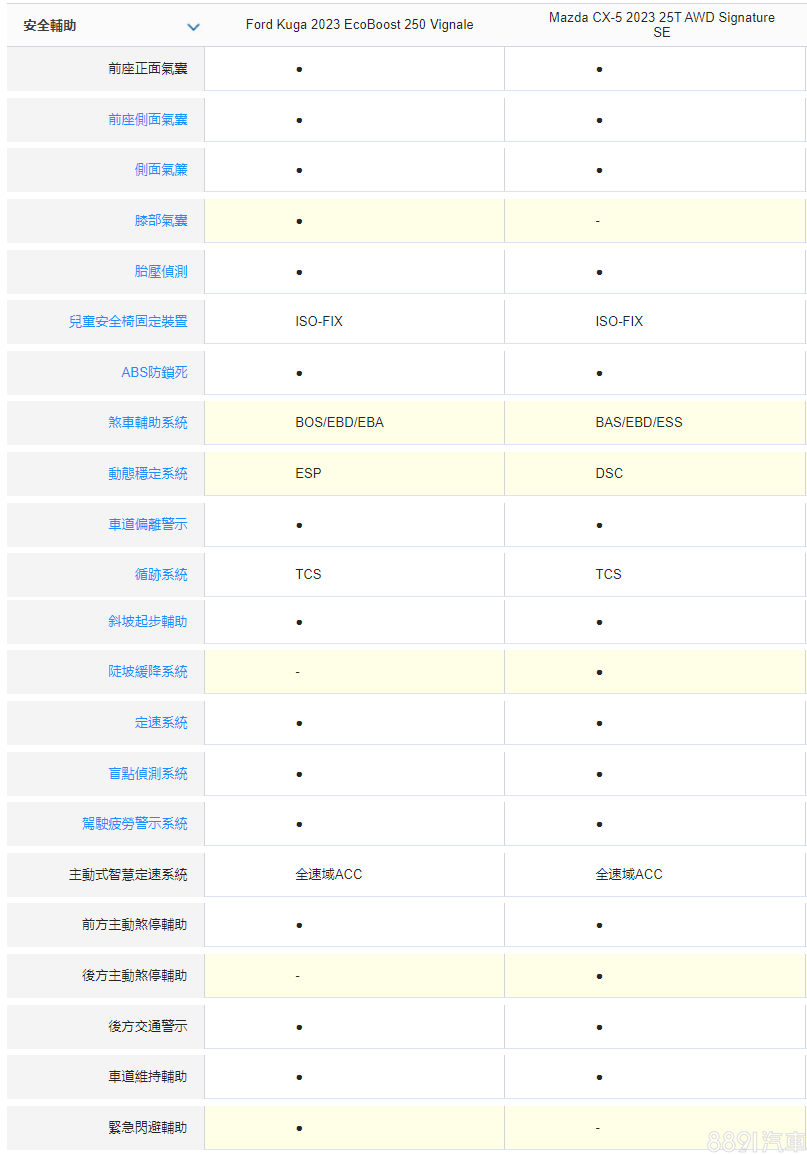
Task: Click the Mazda CX-5 2023 column header
Action: [x=661, y=25]
